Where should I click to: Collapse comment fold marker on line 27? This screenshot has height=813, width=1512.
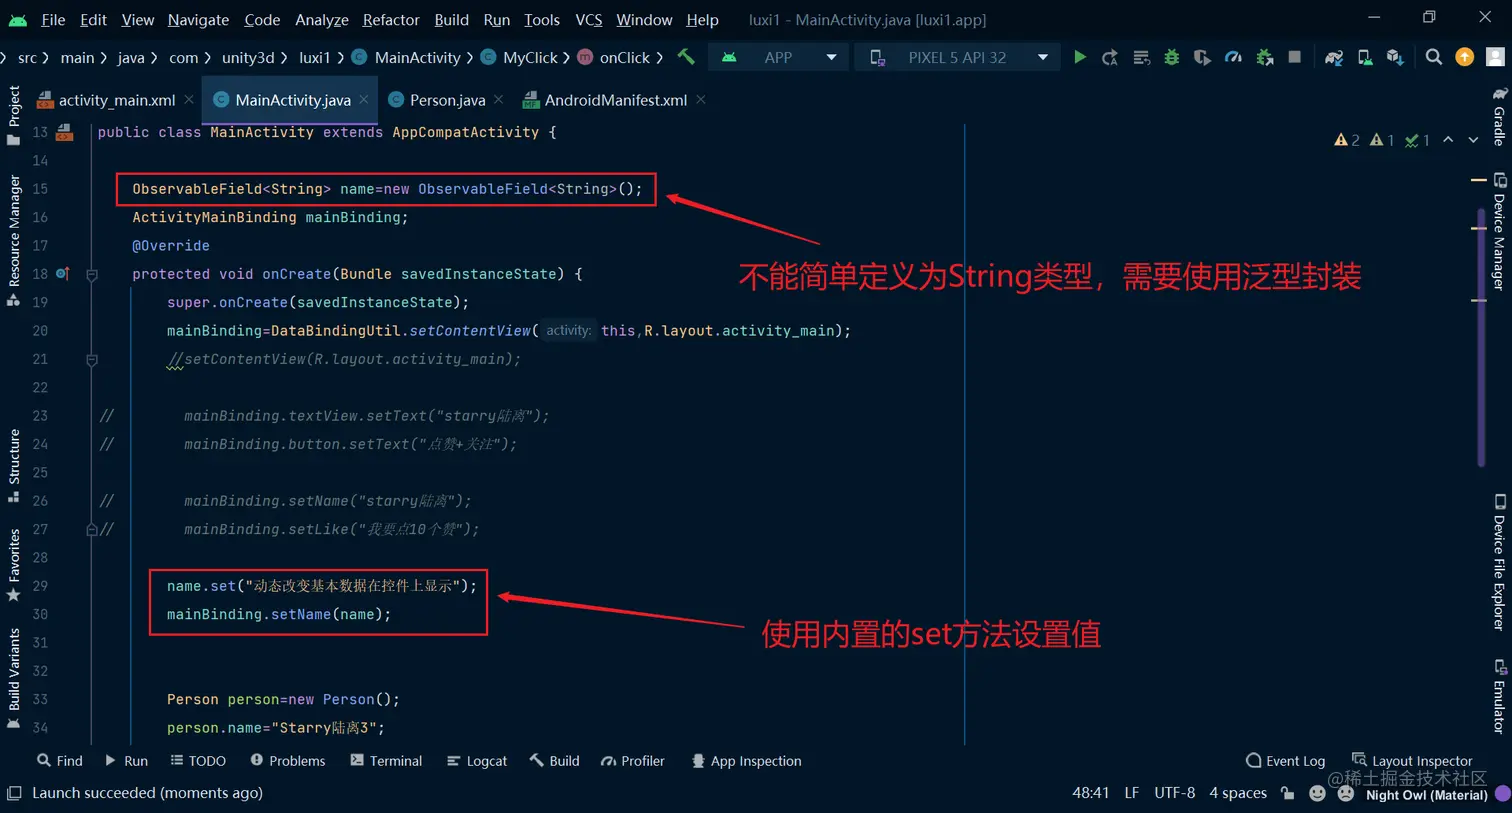pos(91,530)
